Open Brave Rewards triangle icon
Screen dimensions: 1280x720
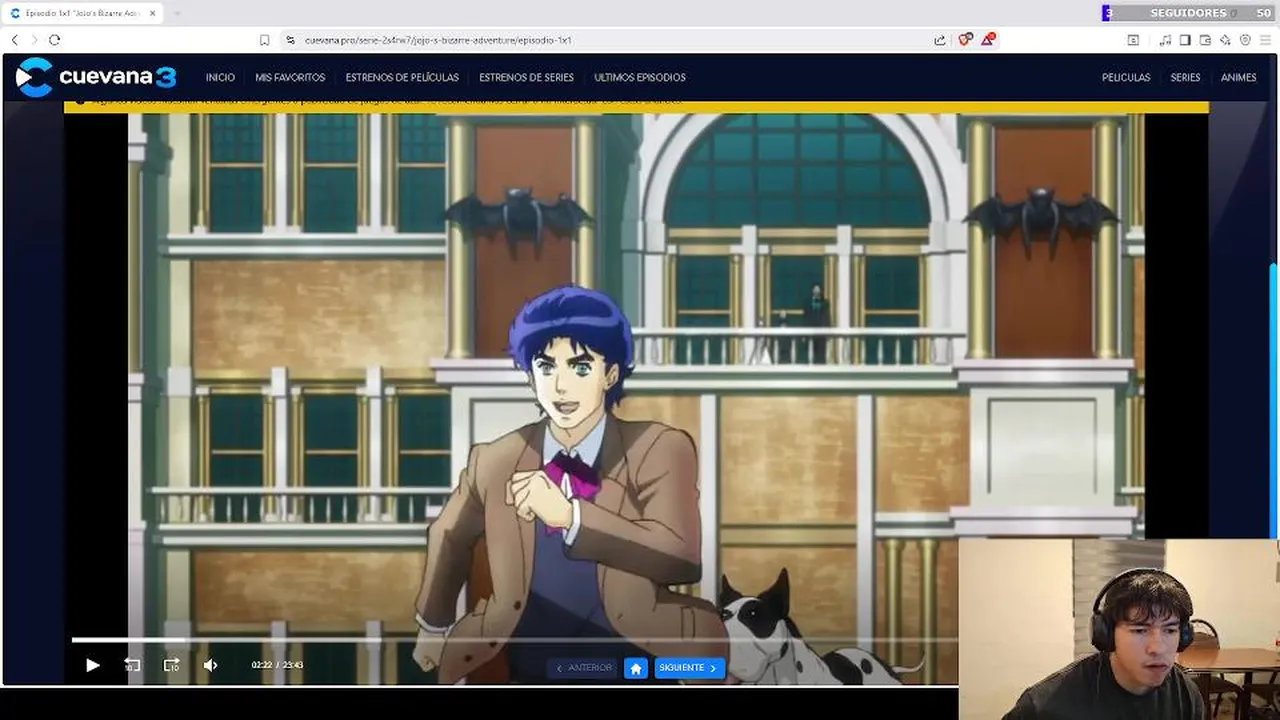pos(988,40)
